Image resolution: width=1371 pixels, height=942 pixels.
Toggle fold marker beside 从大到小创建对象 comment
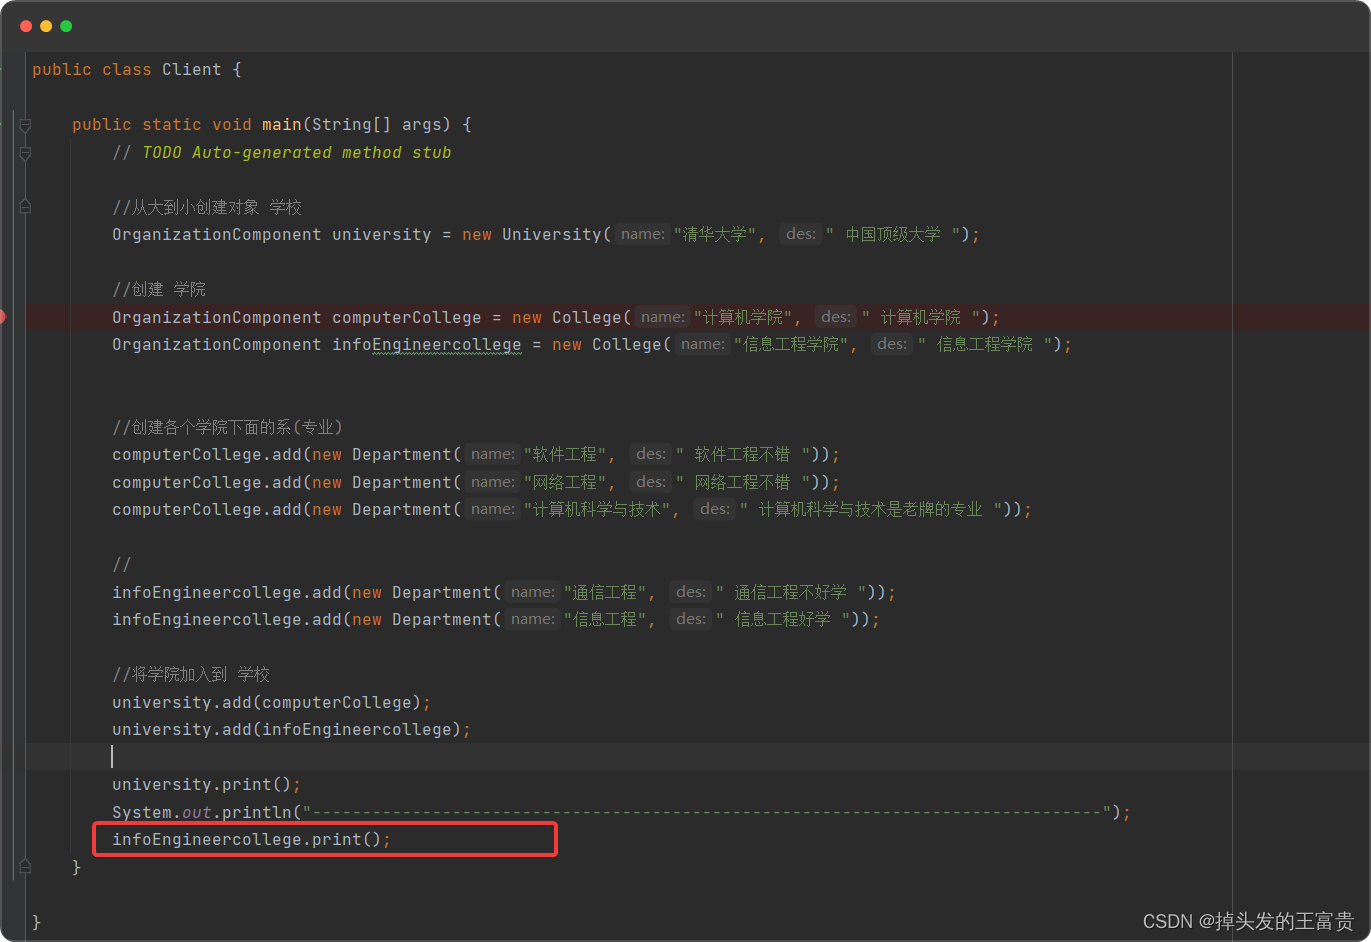pyautogui.click(x=25, y=207)
